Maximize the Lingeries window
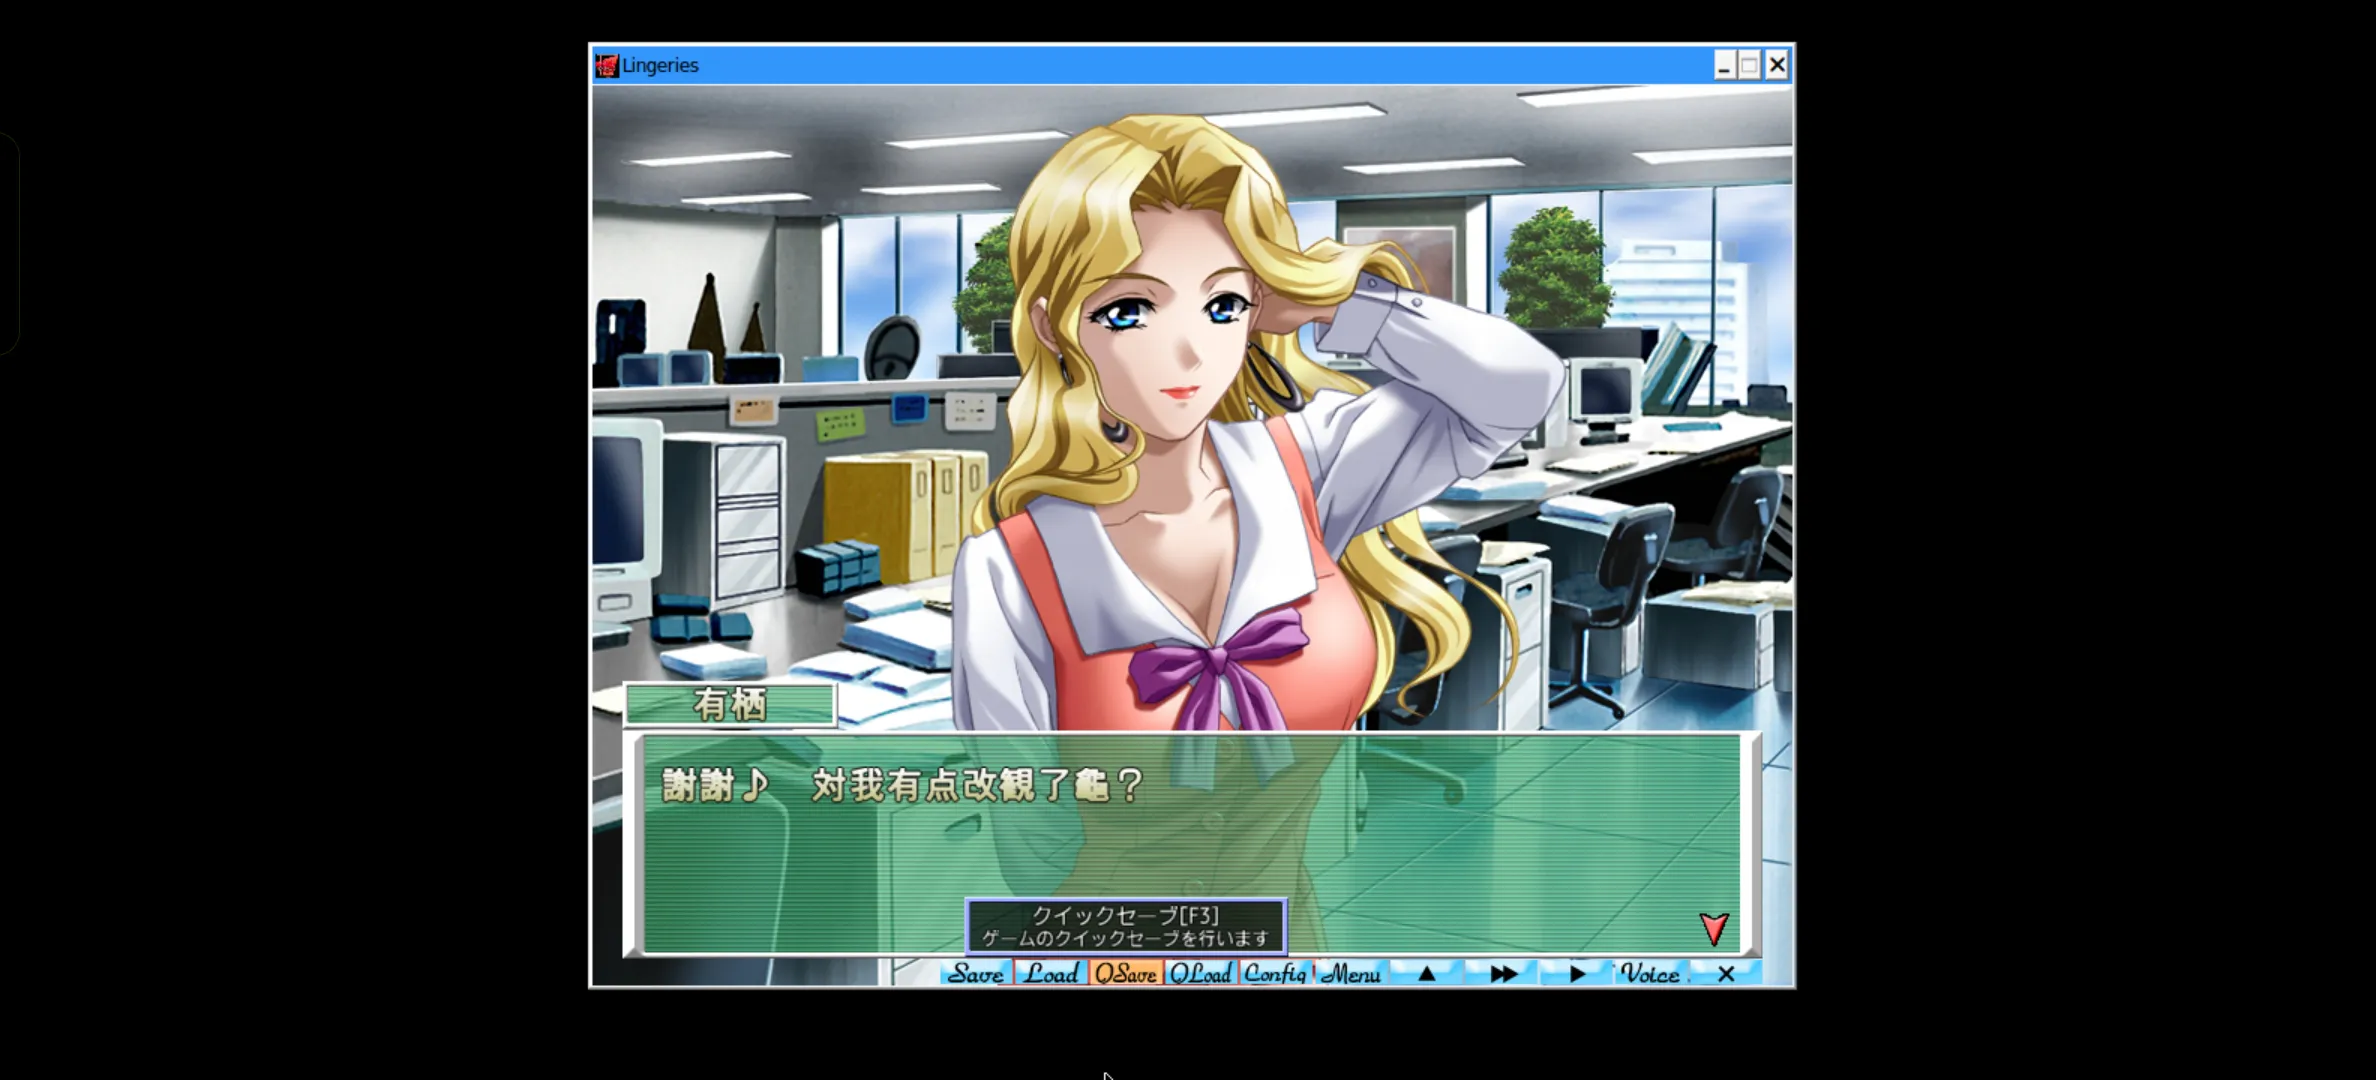 click(x=1749, y=66)
